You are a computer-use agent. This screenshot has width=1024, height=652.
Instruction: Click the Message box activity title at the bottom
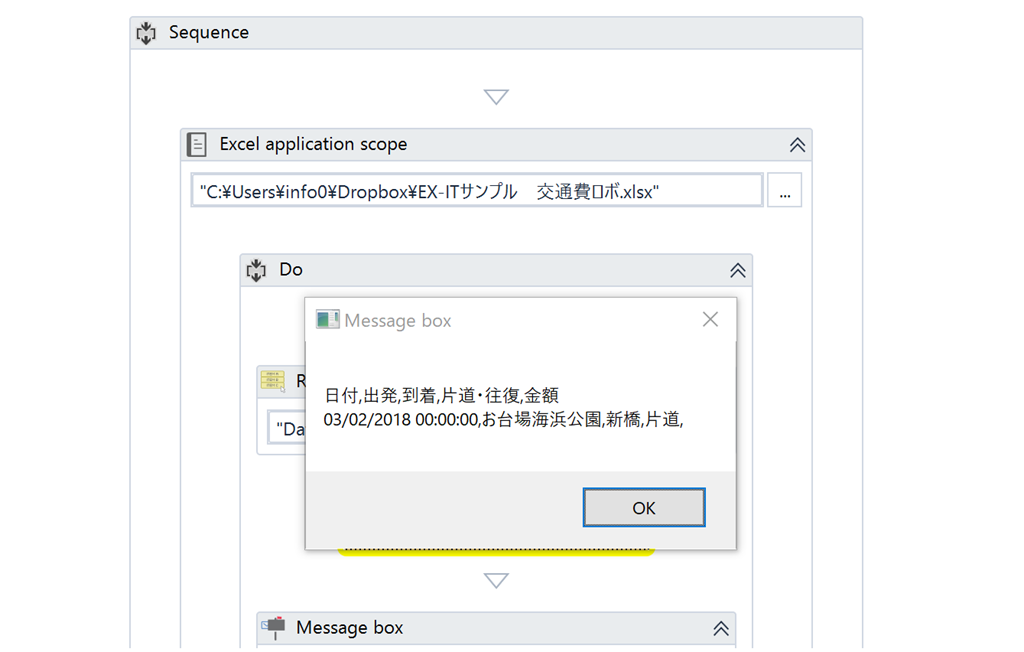[349, 628]
